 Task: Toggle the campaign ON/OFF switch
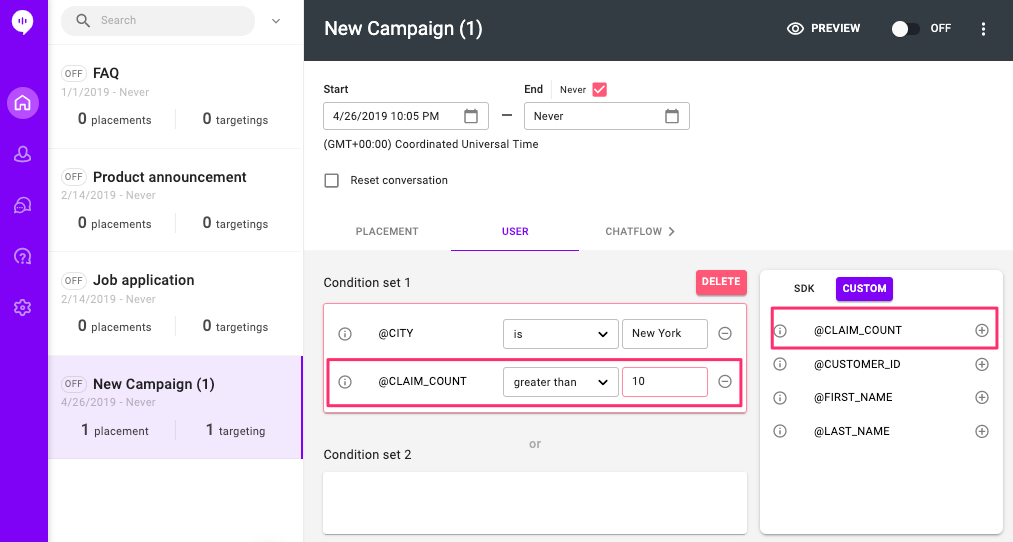(x=906, y=29)
